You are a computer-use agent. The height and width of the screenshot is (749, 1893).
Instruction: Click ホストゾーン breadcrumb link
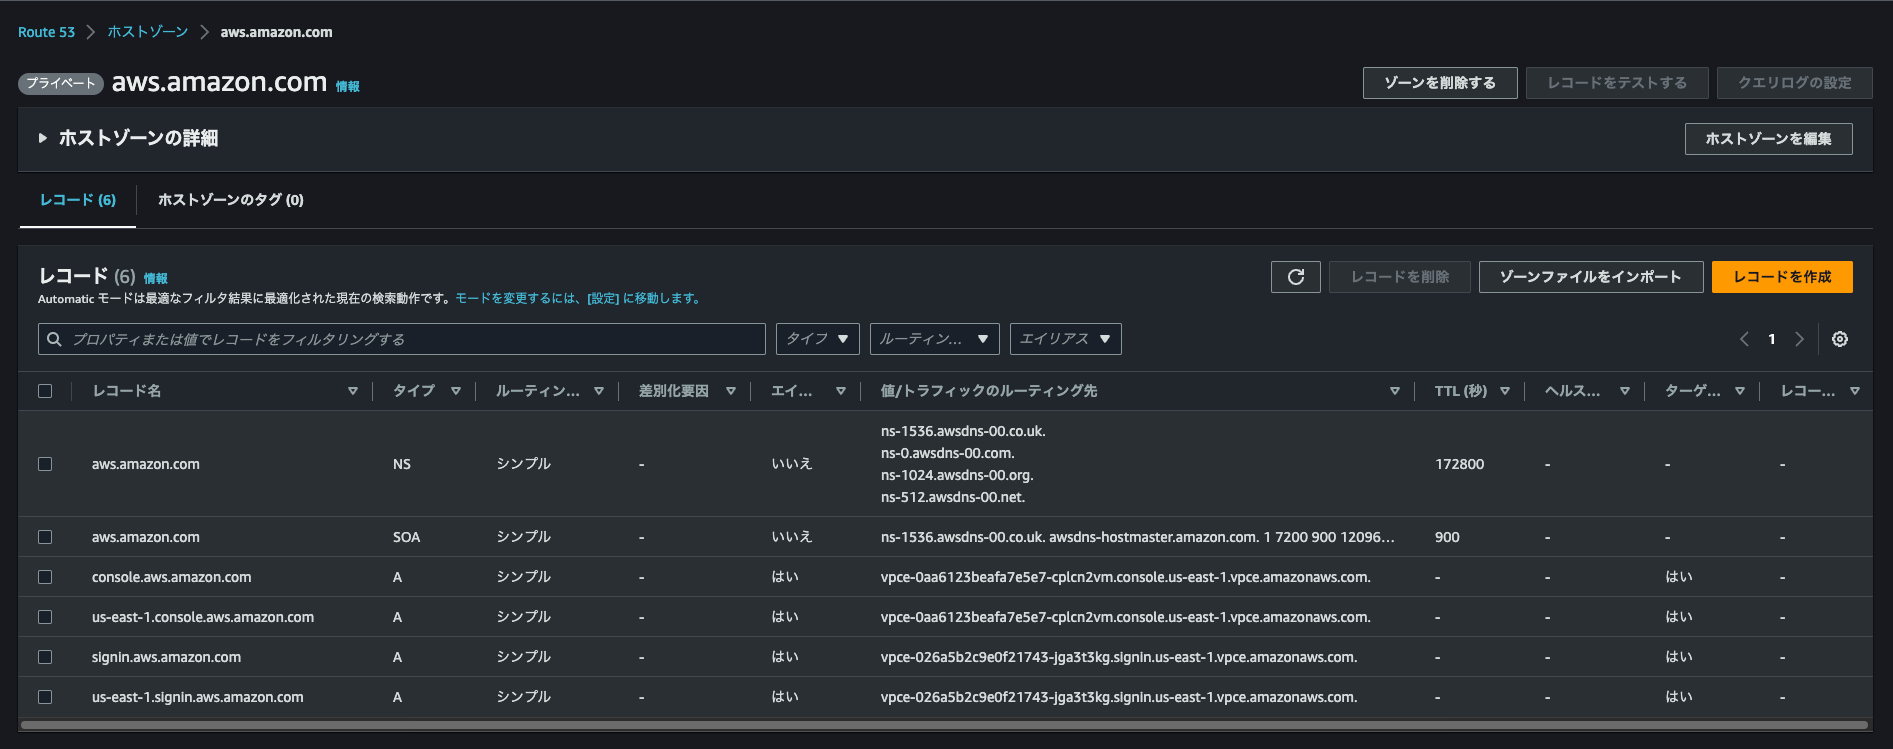(x=148, y=32)
